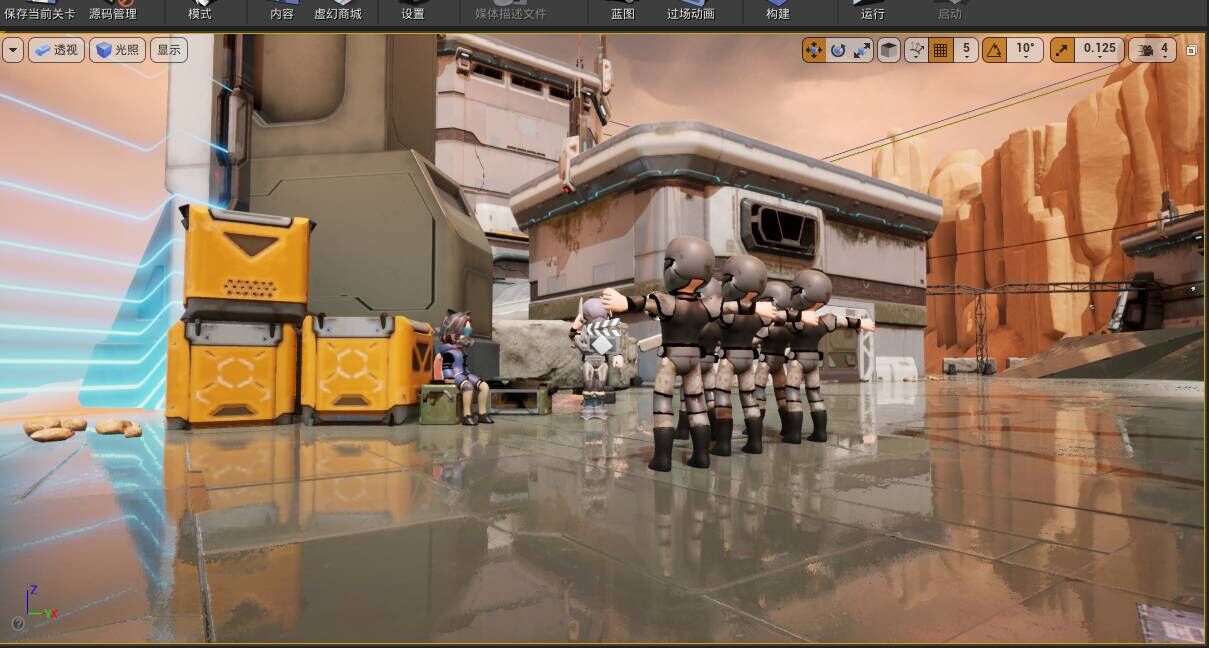Image resolution: width=1209 pixels, height=648 pixels.
Task: Click the world/local coordinate space cube icon
Action: click(x=889, y=50)
